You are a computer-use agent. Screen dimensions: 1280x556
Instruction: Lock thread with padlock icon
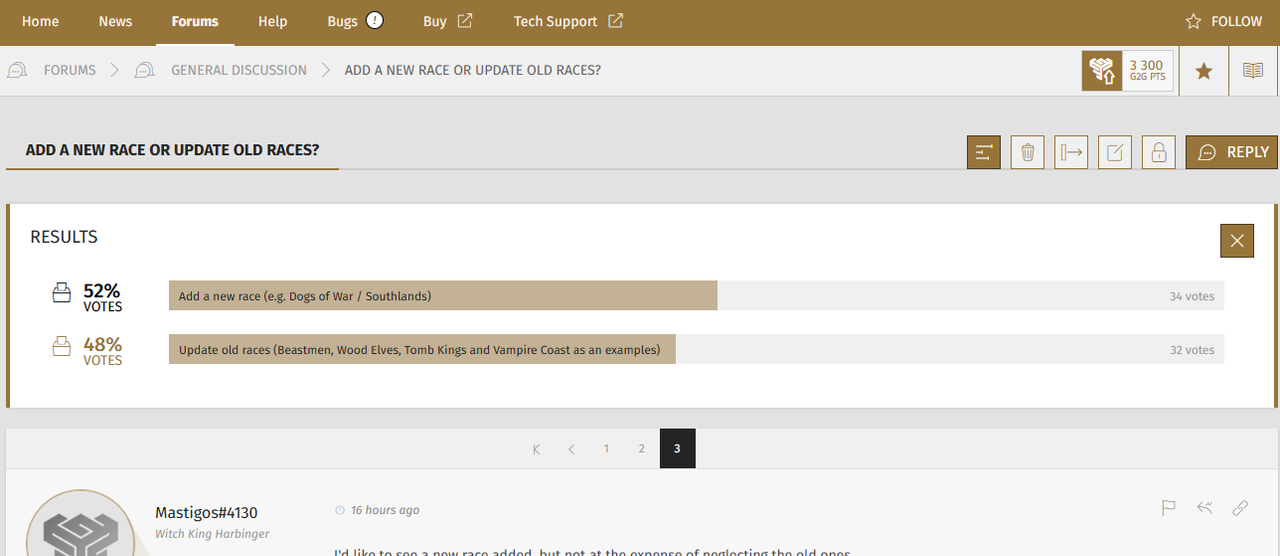[x=1159, y=152]
